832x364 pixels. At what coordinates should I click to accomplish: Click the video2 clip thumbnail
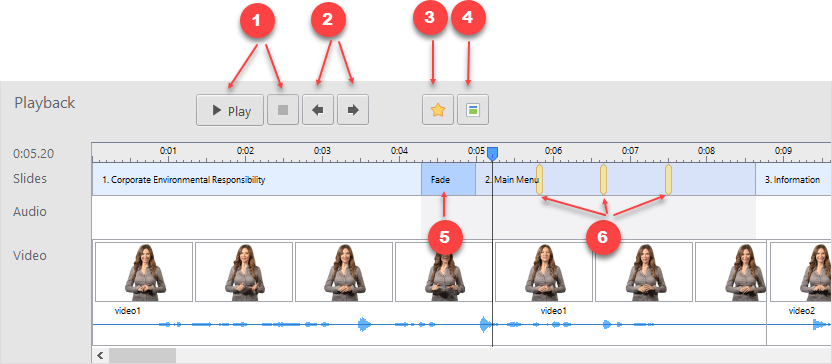coord(801,272)
